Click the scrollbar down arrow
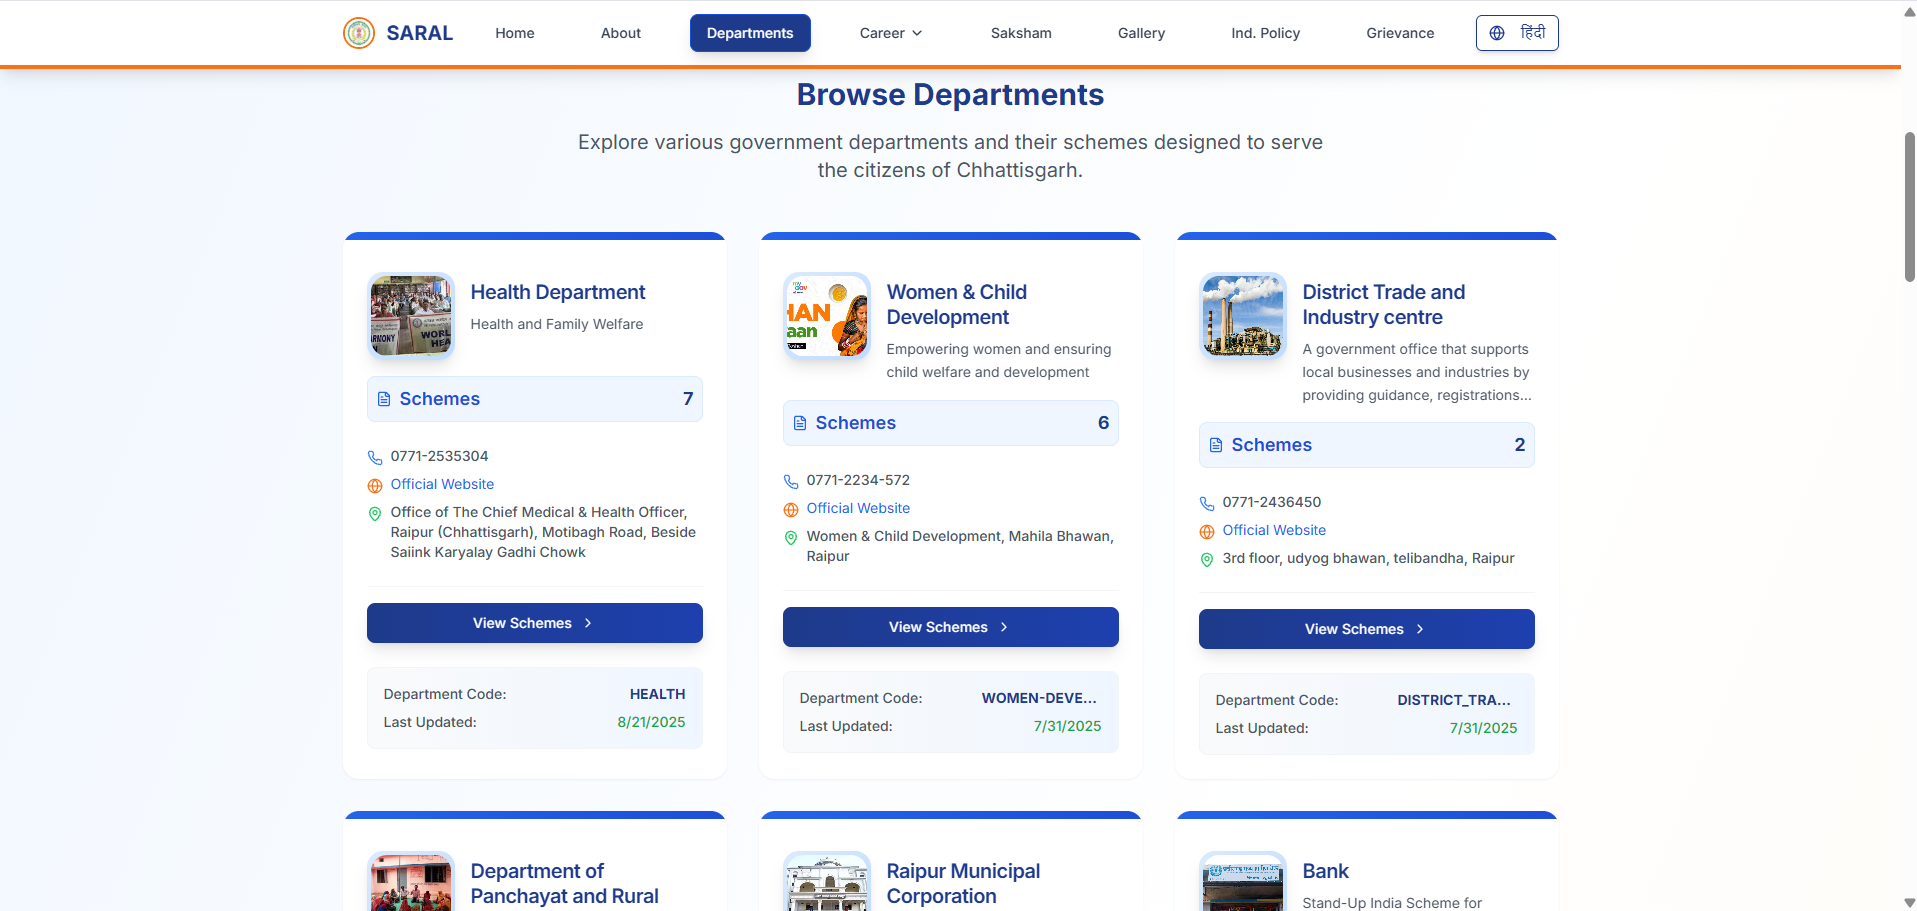The image size is (1917, 911). pos(1909,902)
